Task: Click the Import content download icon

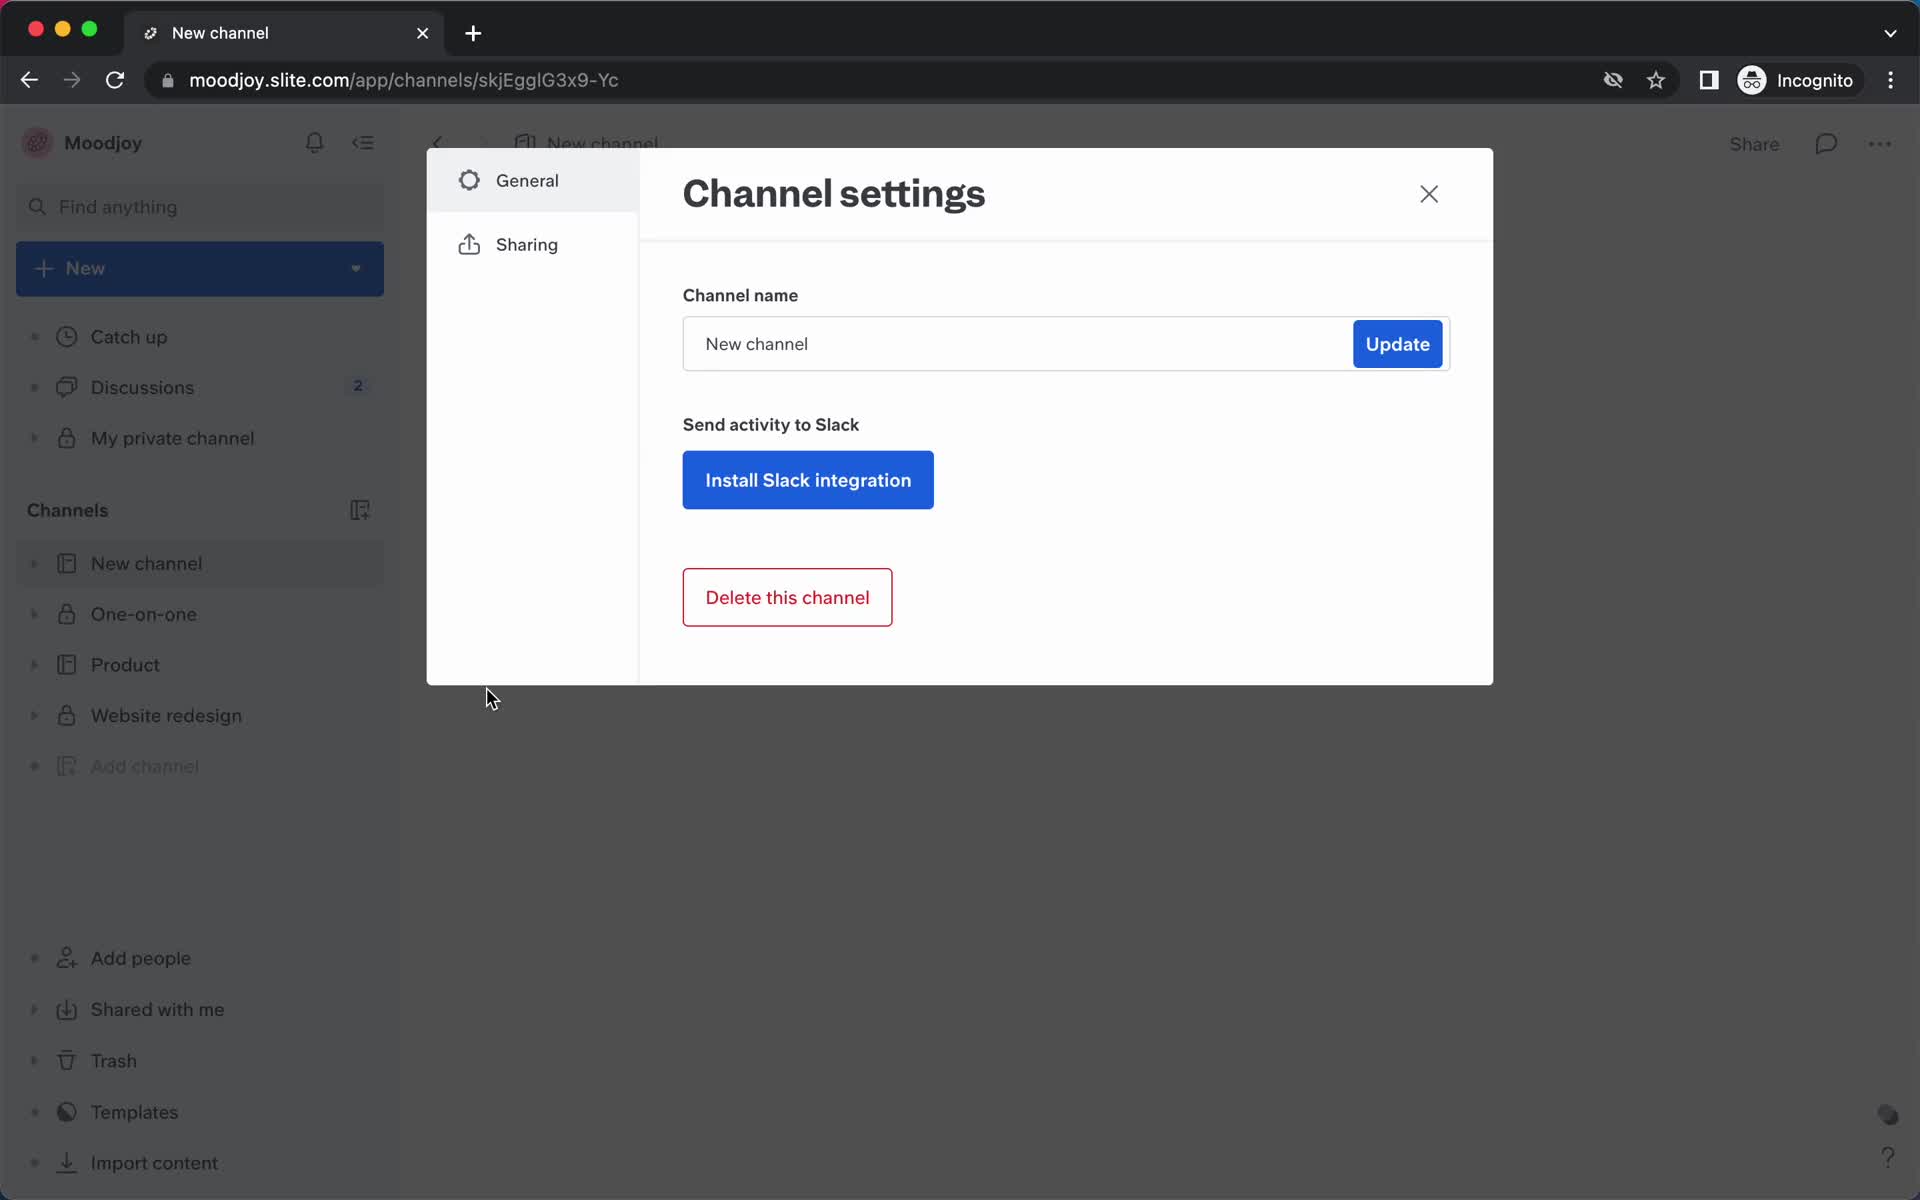Action: pos(67,1163)
